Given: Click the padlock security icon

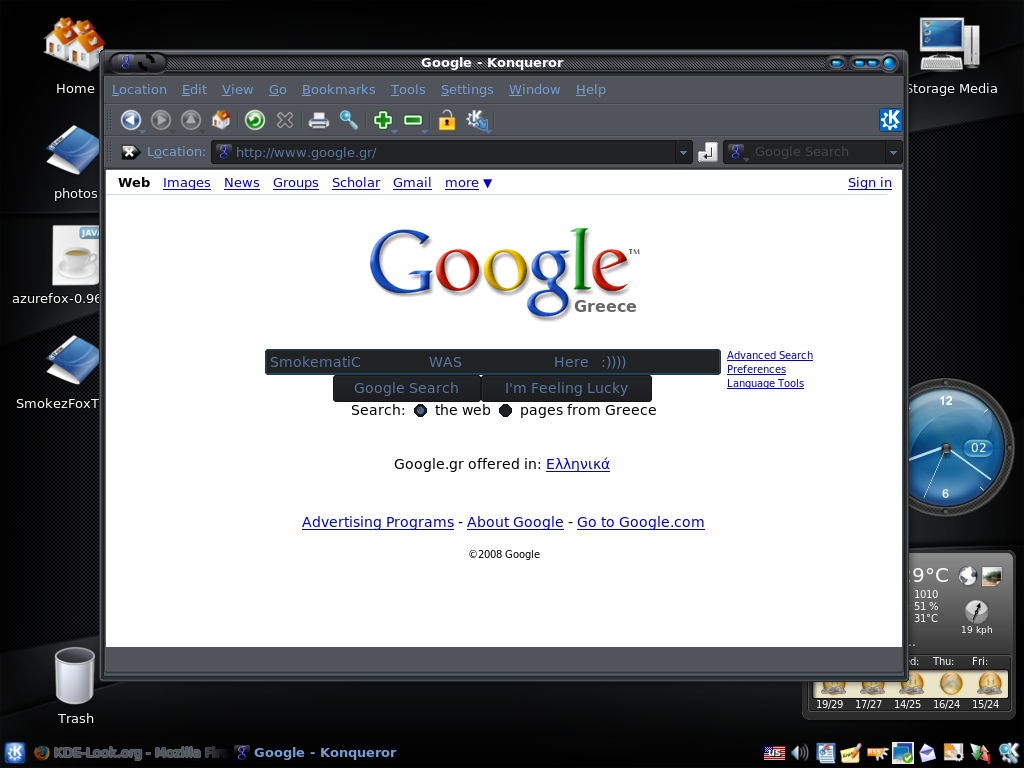Looking at the screenshot, I should coord(447,120).
